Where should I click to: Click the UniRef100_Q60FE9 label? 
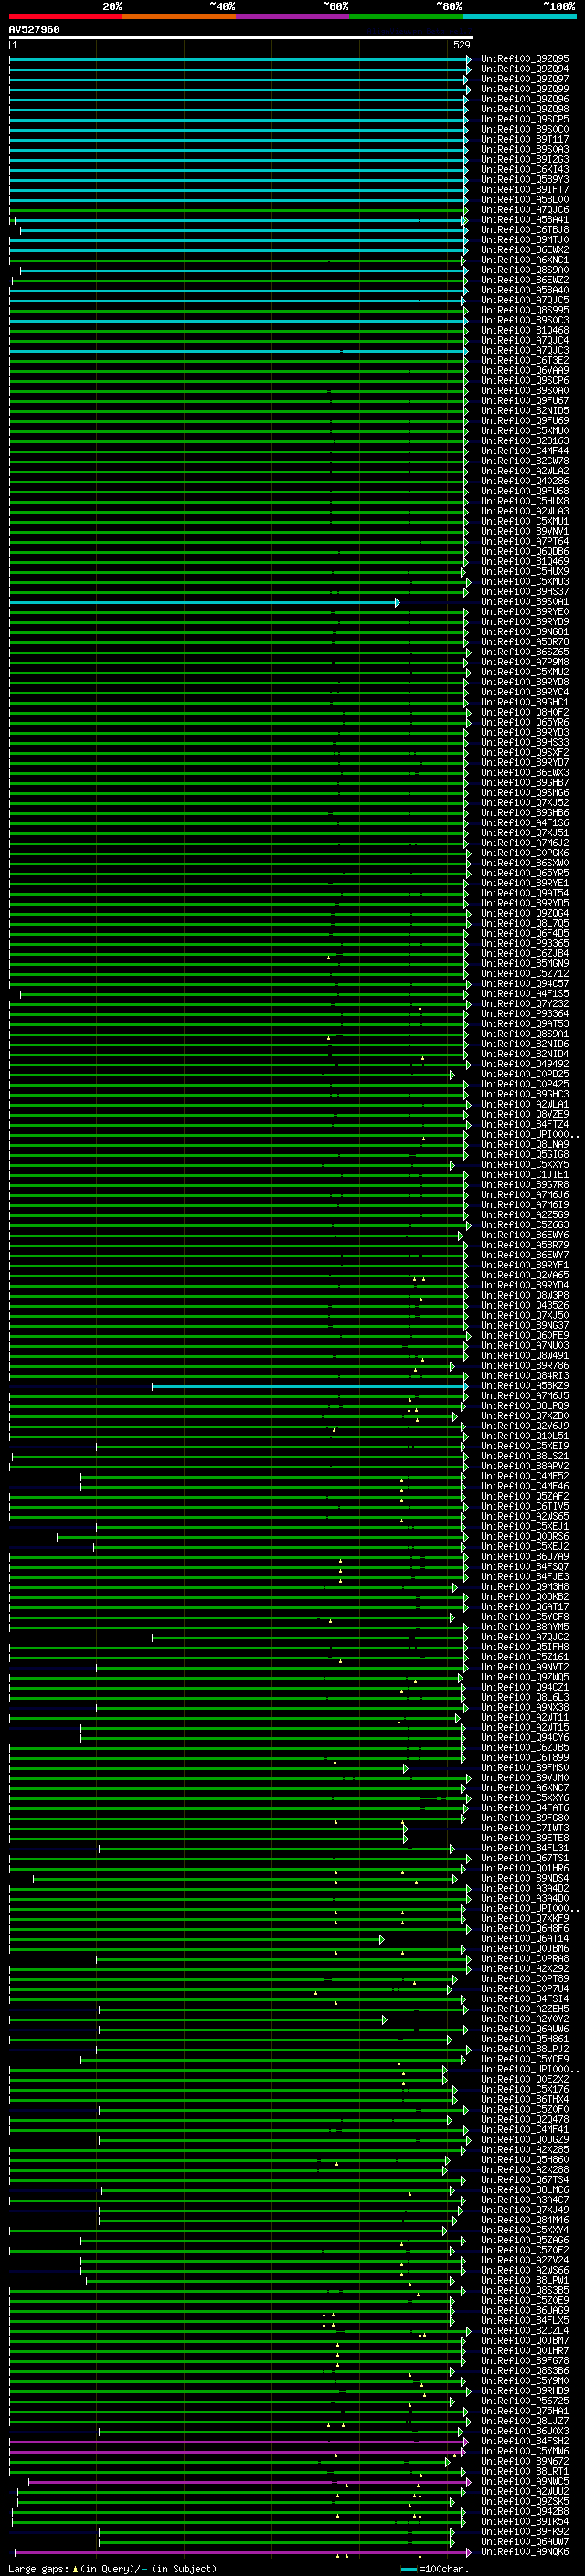point(525,1335)
